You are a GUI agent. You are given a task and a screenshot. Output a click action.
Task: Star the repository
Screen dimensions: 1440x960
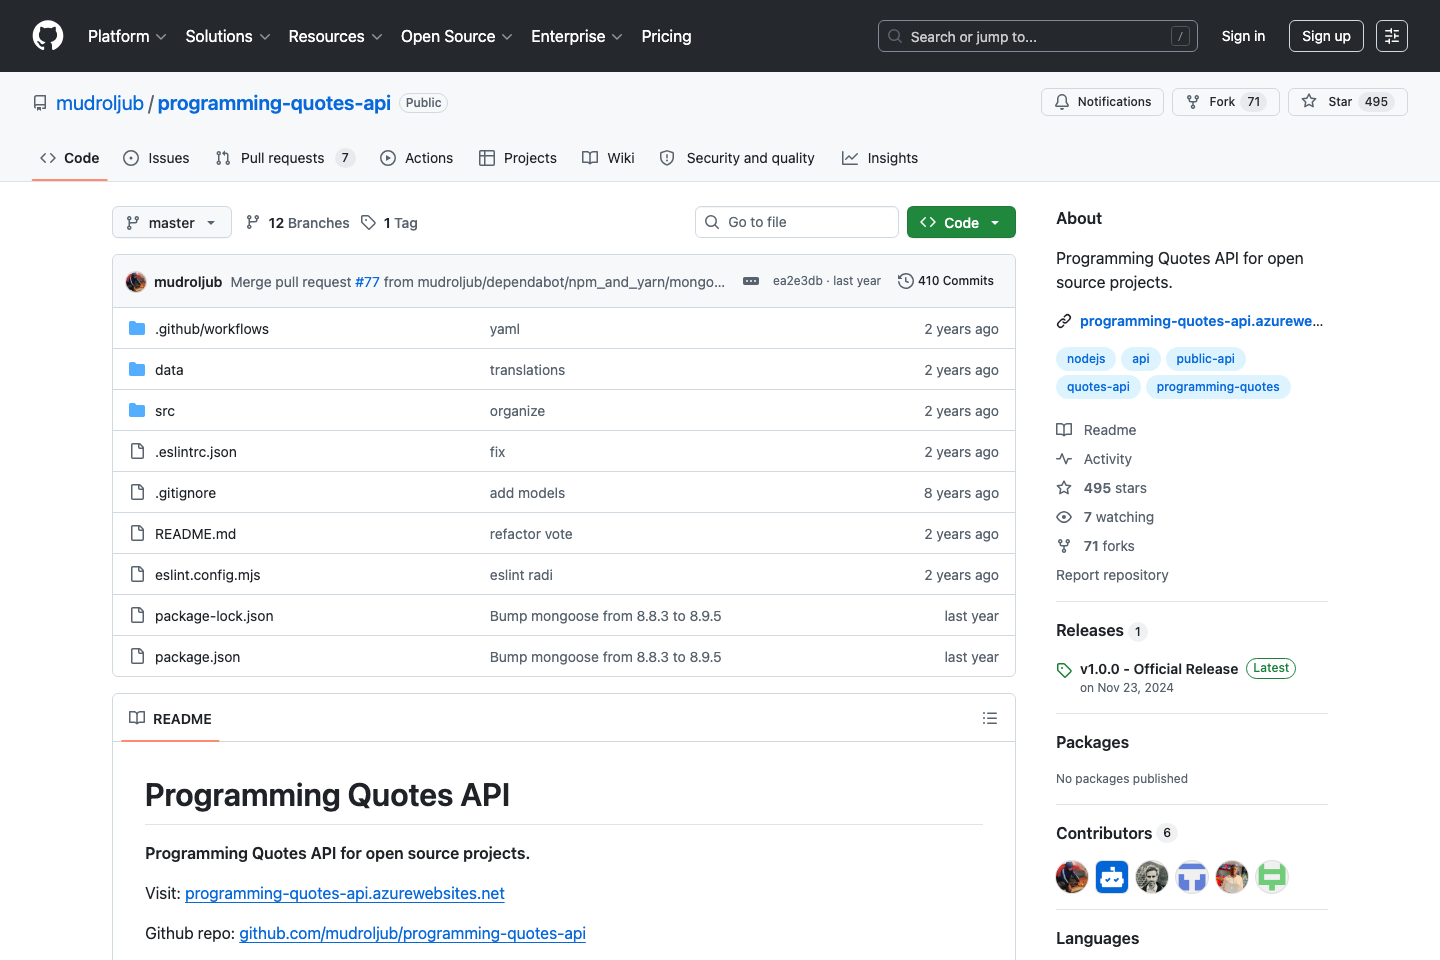tap(1347, 101)
